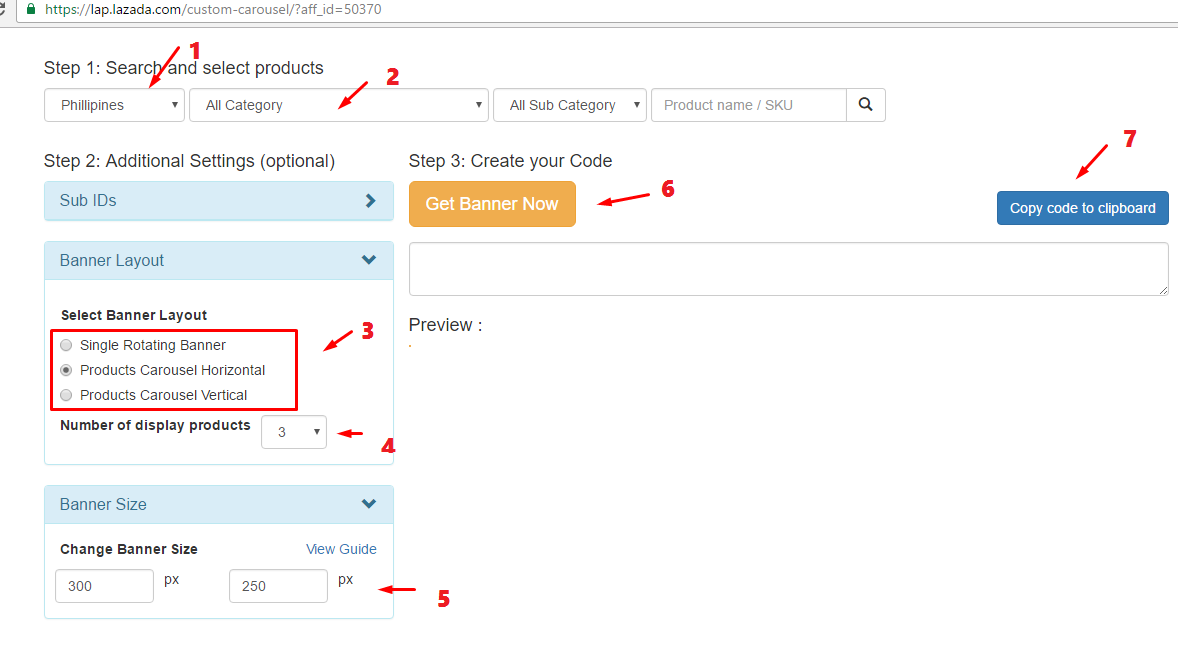Click the banner height field showing 250
The height and width of the screenshot is (672, 1178).
(x=278, y=585)
